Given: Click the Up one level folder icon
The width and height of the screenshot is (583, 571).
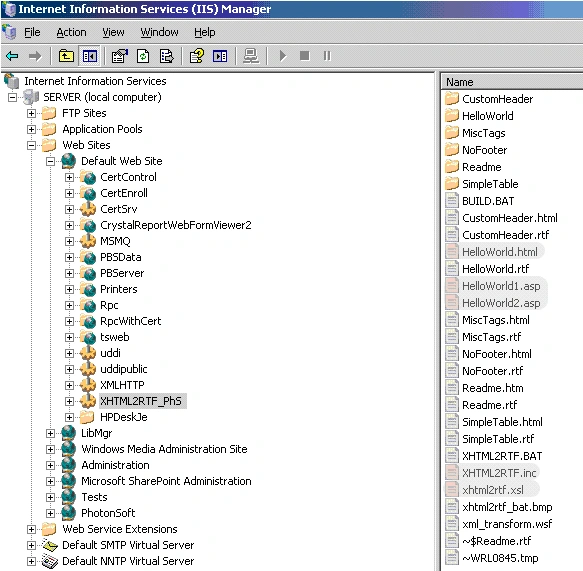Looking at the screenshot, I should [66, 56].
